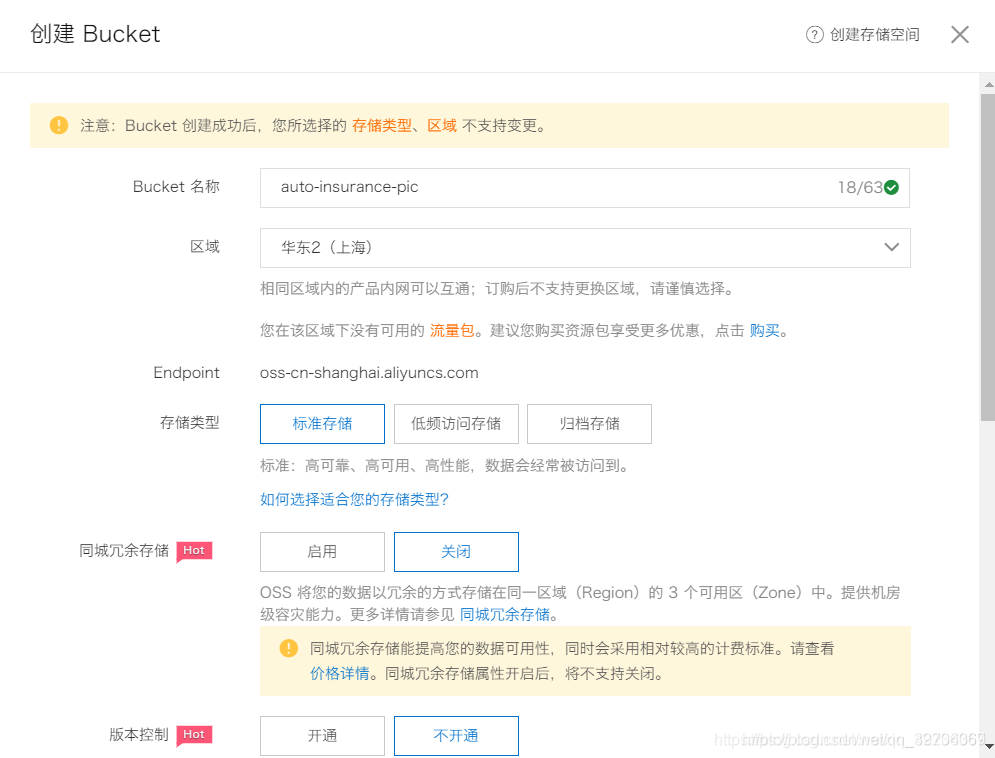The height and width of the screenshot is (758, 995).
Task: Click the Bucket 名称 field label
Action: [176, 186]
